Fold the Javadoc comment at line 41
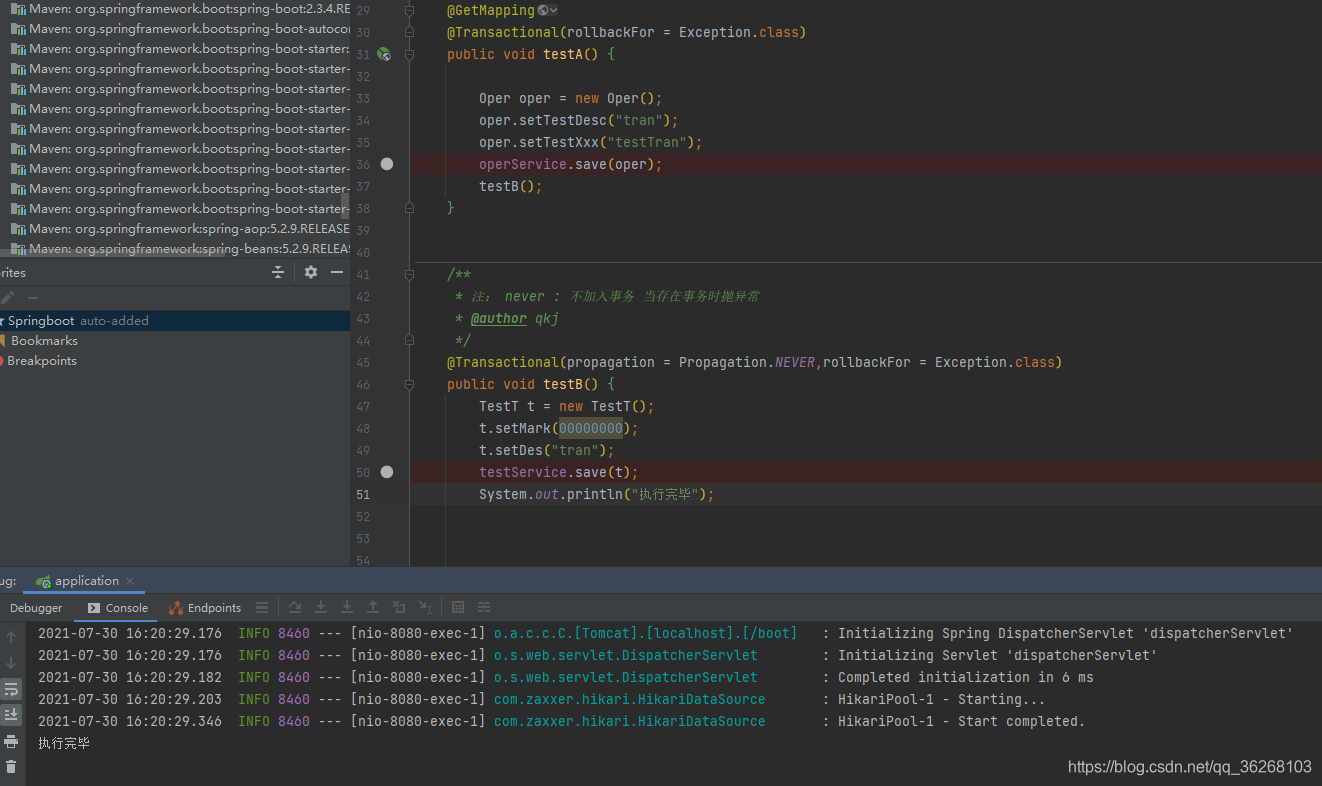The height and width of the screenshot is (786, 1322). (409, 274)
